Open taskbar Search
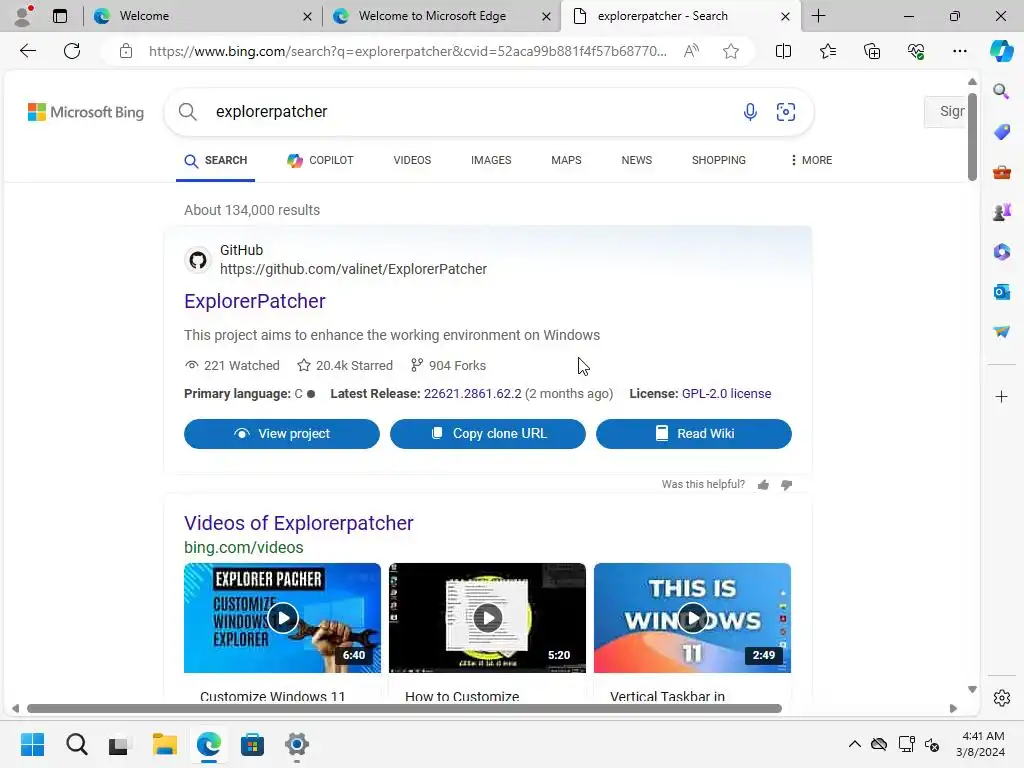1024x768 pixels. (76, 744)
